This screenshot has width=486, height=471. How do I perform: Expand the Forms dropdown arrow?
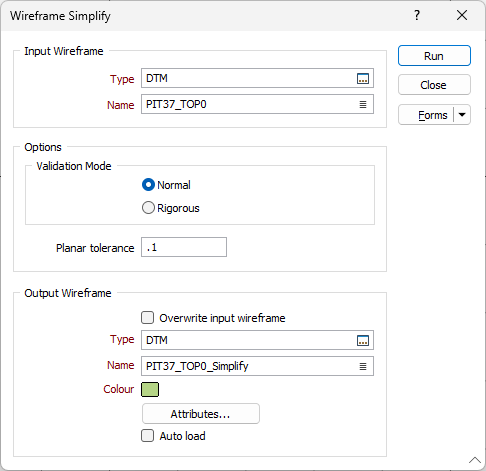462,115
